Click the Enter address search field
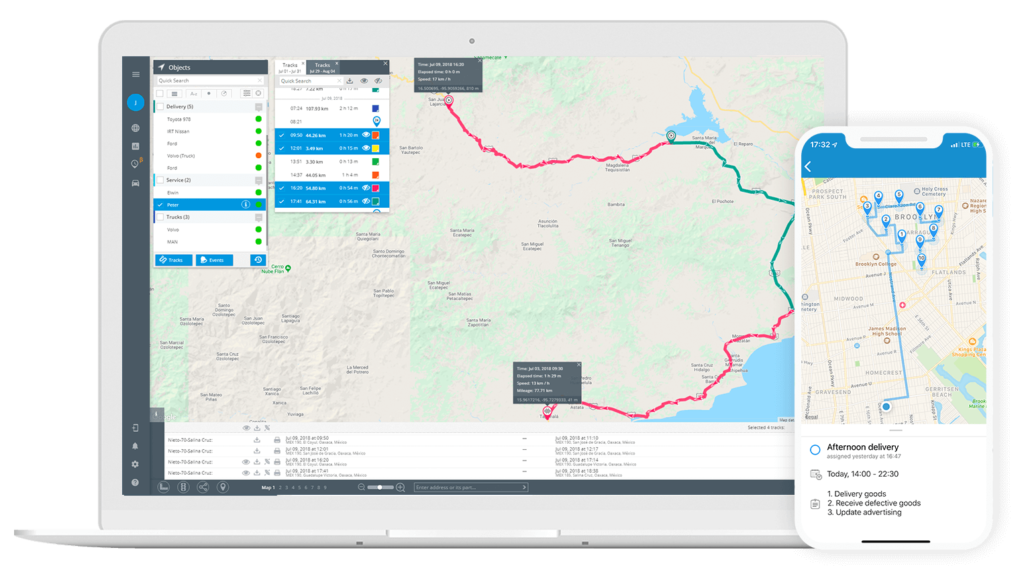 point(470,488)
